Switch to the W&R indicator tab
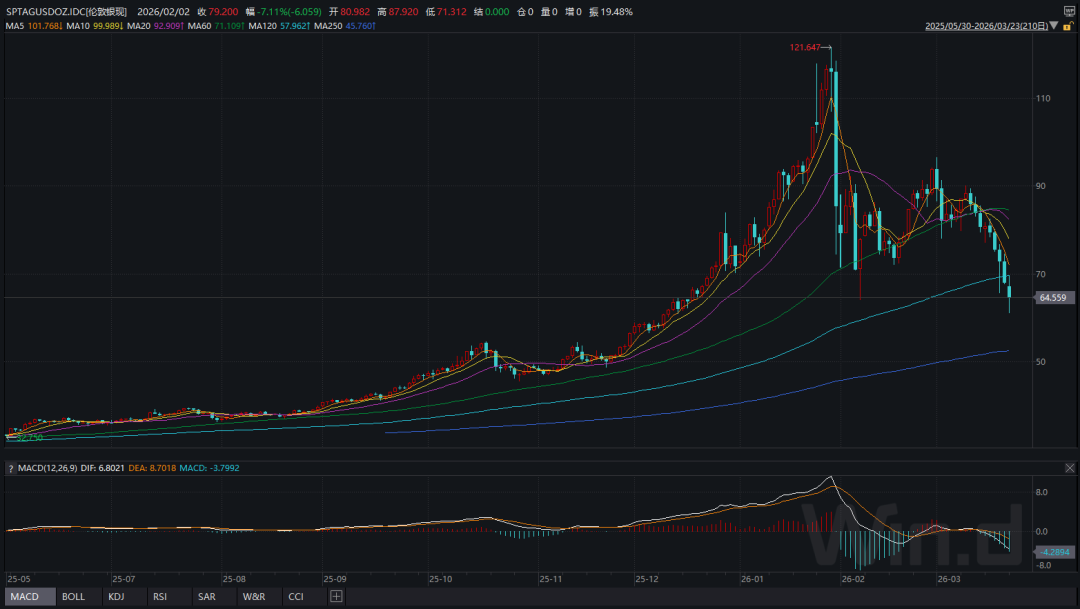Viewport: 1080px width, 609px height. (x=253, y=597)
